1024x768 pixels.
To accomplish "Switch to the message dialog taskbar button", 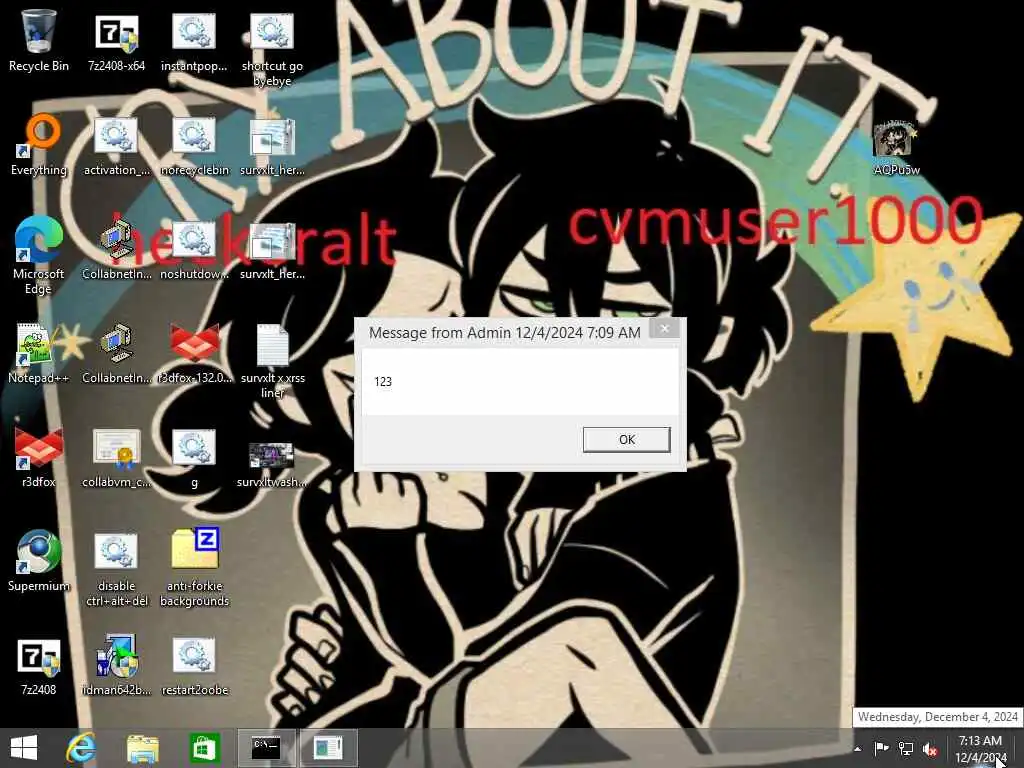I will [328, 748].
